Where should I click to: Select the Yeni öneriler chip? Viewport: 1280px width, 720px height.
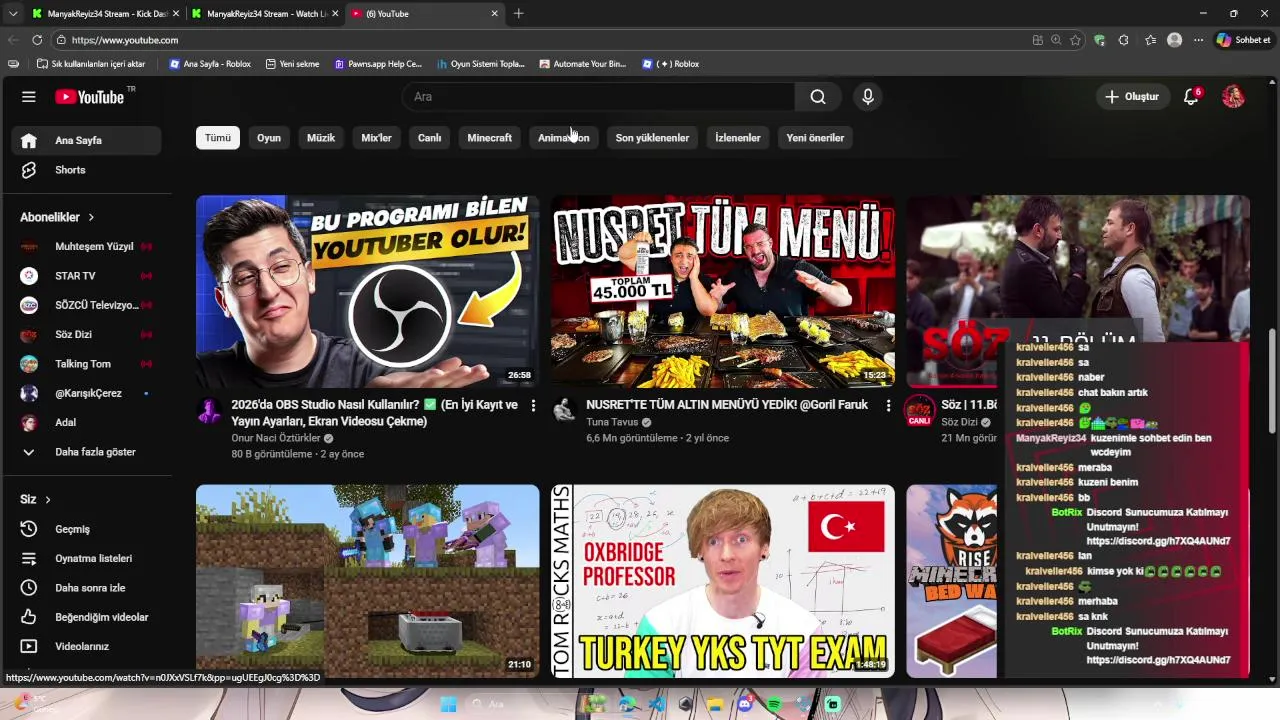tap(815, 138)
